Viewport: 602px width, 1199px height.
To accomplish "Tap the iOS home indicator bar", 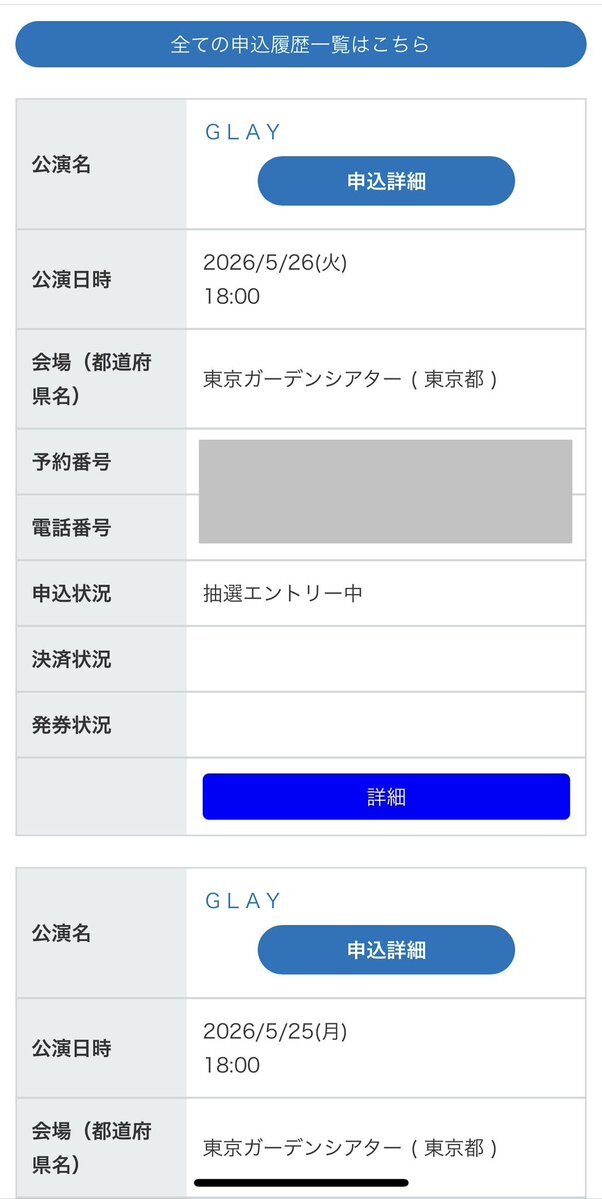I will (x=301, y=1183).
